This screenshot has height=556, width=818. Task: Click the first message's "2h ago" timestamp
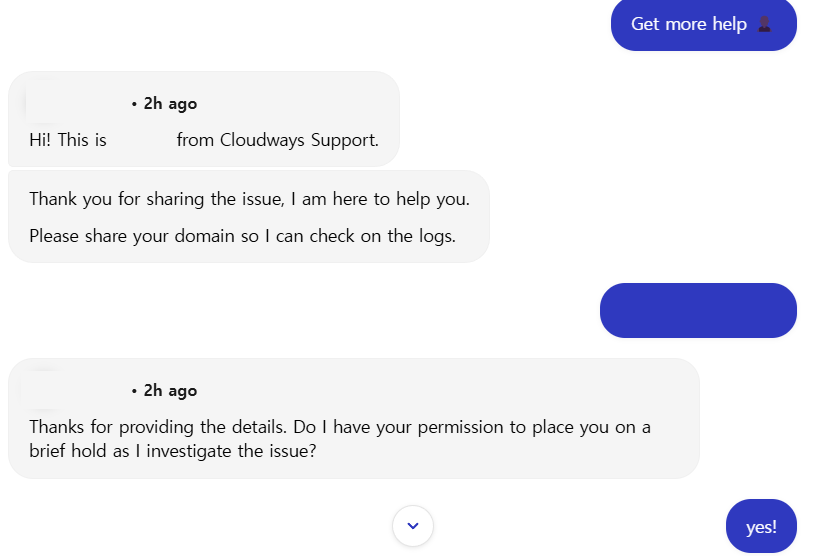[170, 103]
